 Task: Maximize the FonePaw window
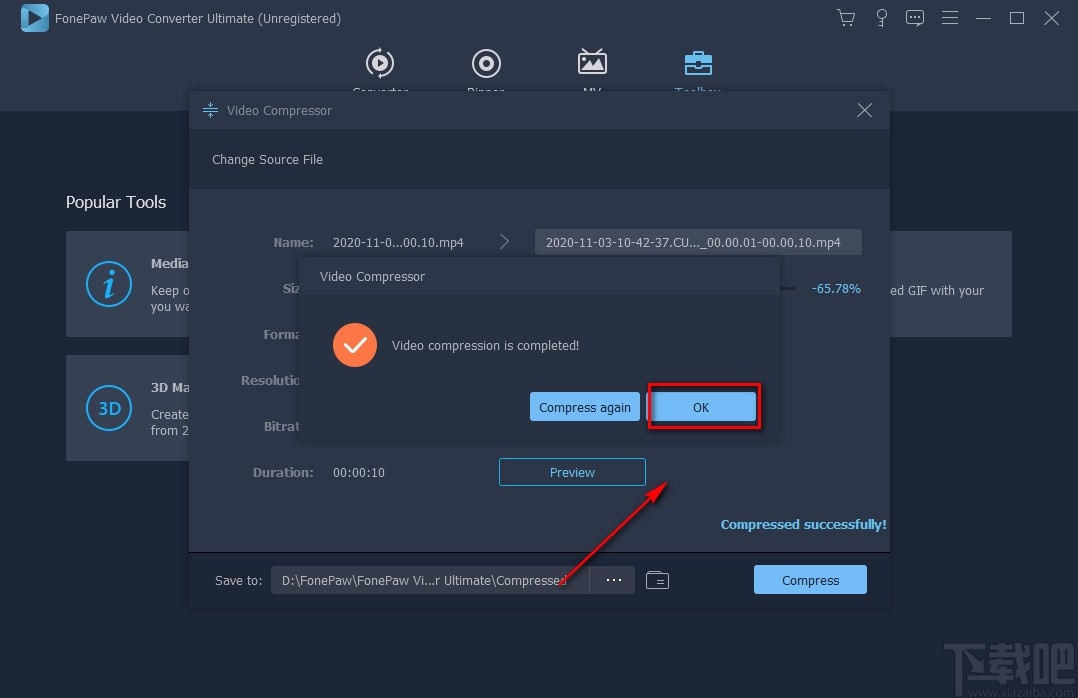[1017, 18]
